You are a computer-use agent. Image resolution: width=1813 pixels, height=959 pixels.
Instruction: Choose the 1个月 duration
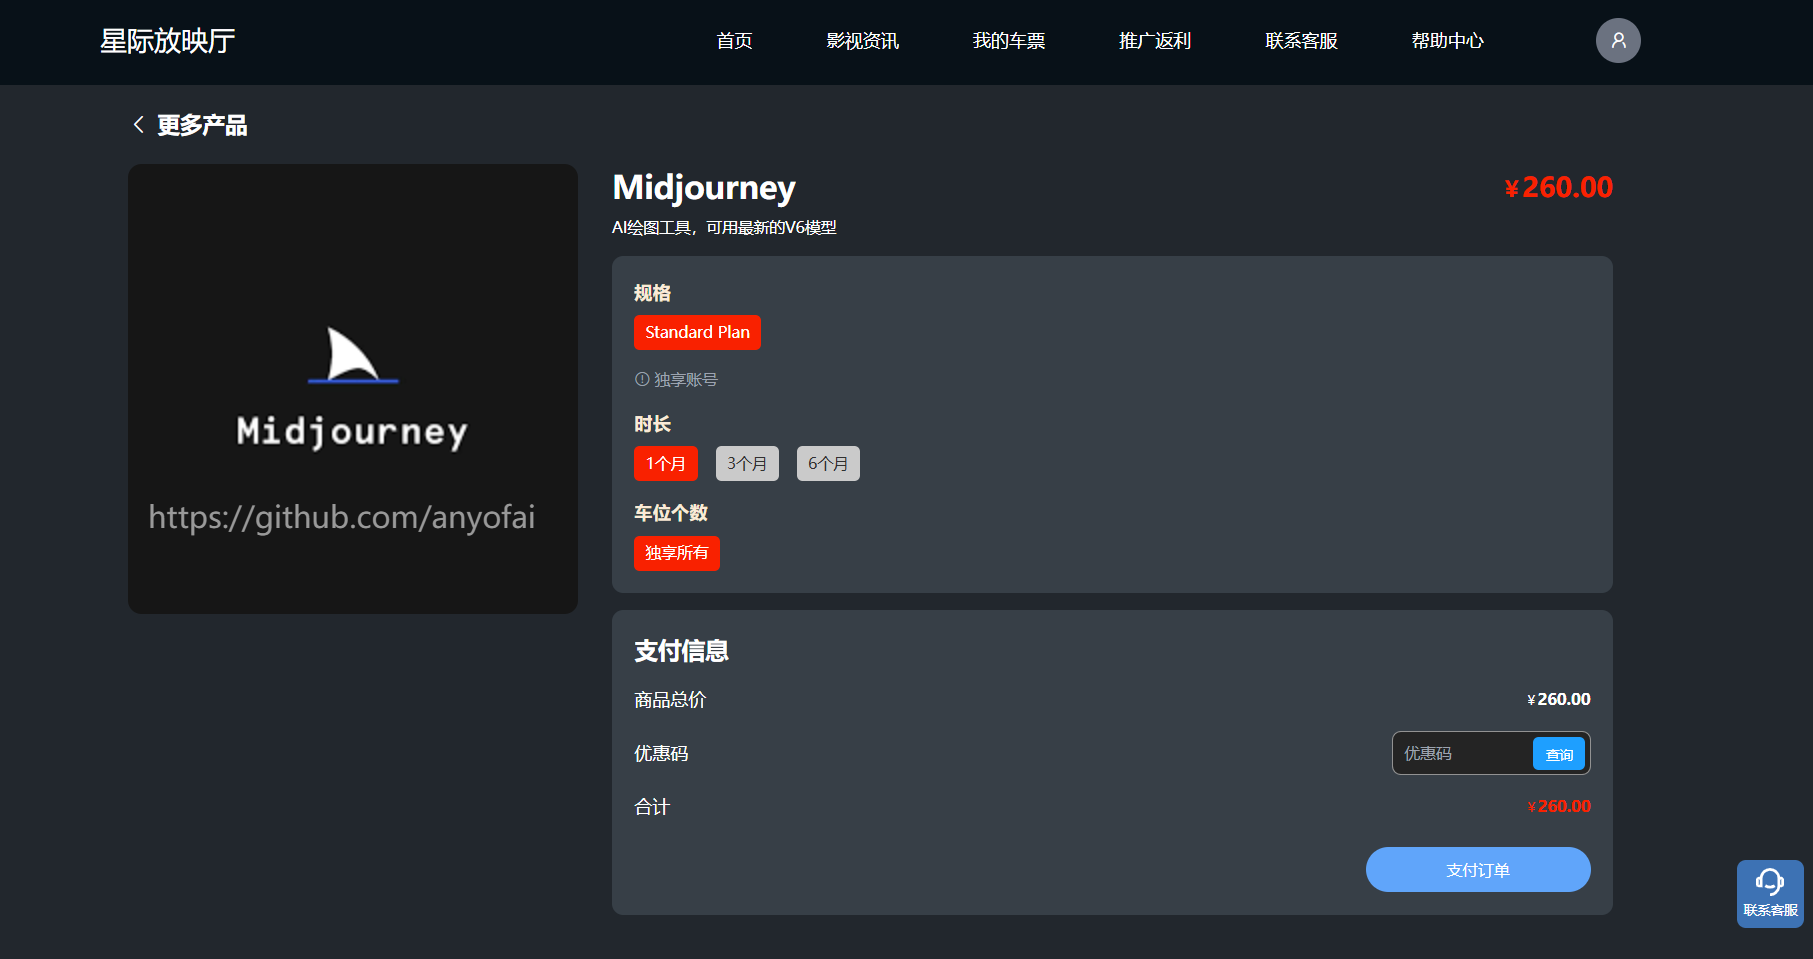pyautogui.click(x=666, y=464)
